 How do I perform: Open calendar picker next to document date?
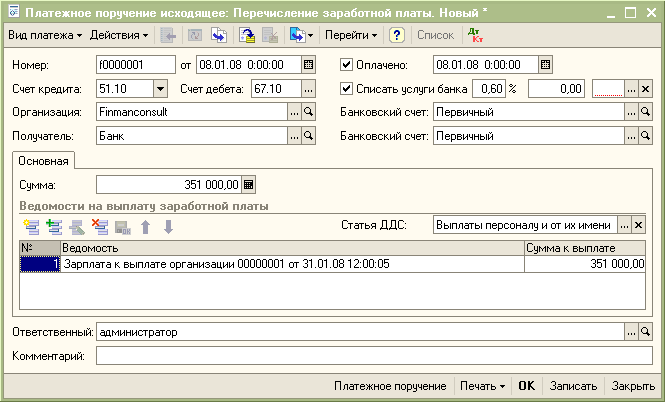point(308,65)
